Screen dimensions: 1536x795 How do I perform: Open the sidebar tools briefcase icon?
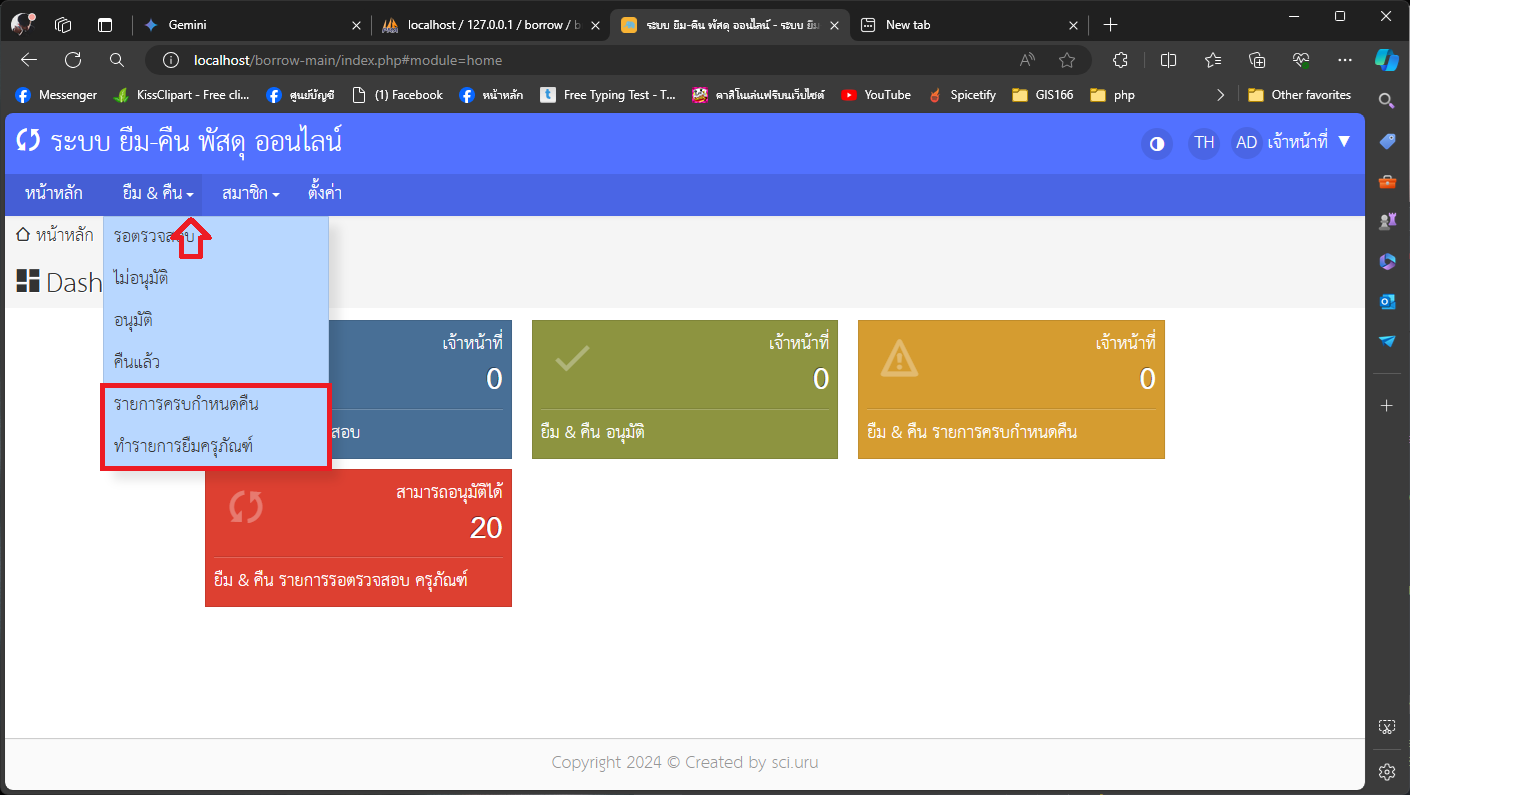(1387, 181)
